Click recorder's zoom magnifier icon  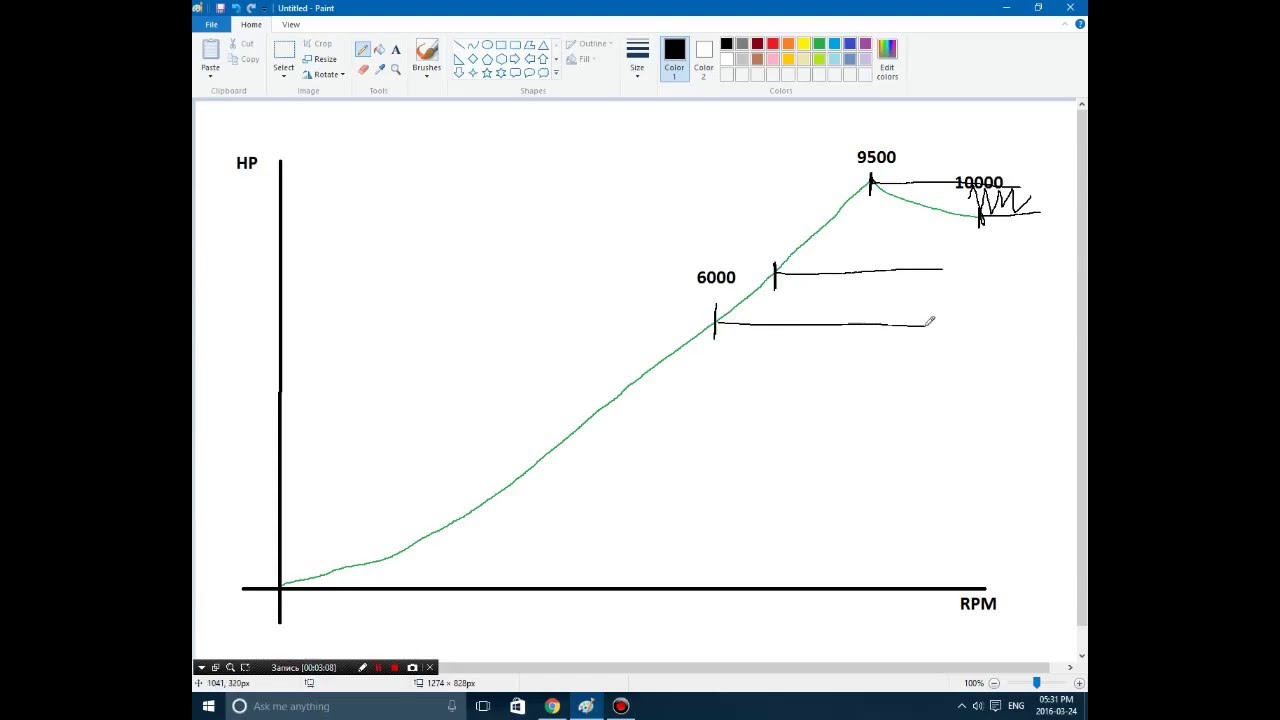pyautogui.click(x=230, y=667)
